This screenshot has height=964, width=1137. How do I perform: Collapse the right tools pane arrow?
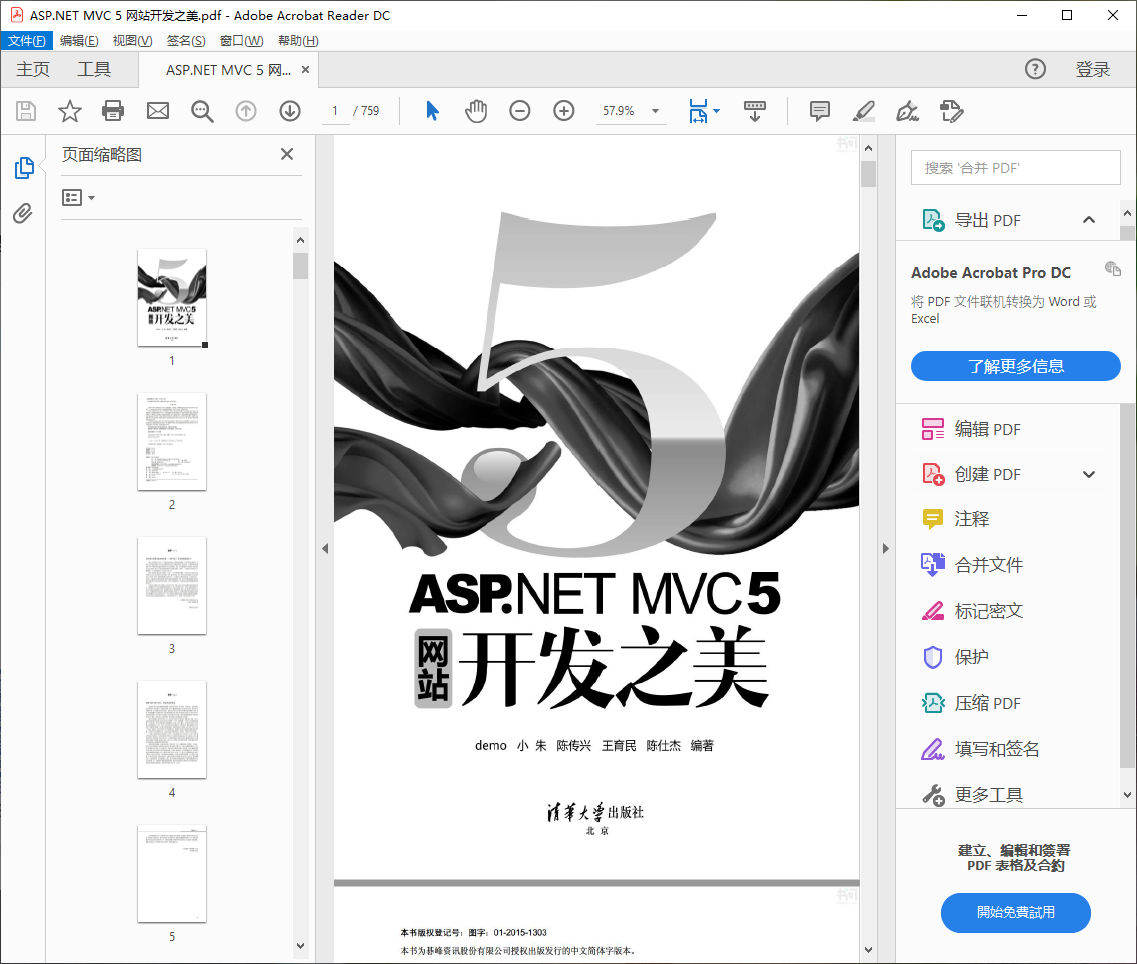pos(885,548)
